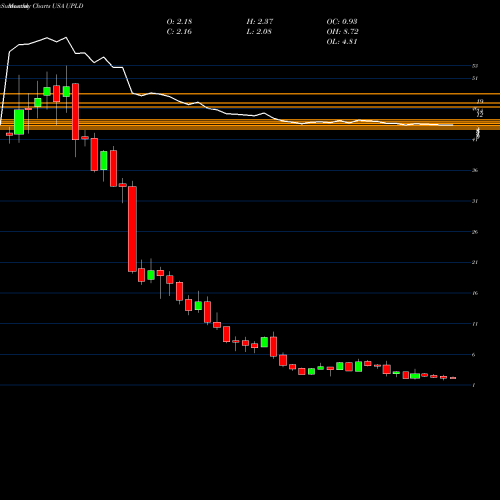Click the 21 price axis label
The image size is (500, 500).
[x=475, y=262]
